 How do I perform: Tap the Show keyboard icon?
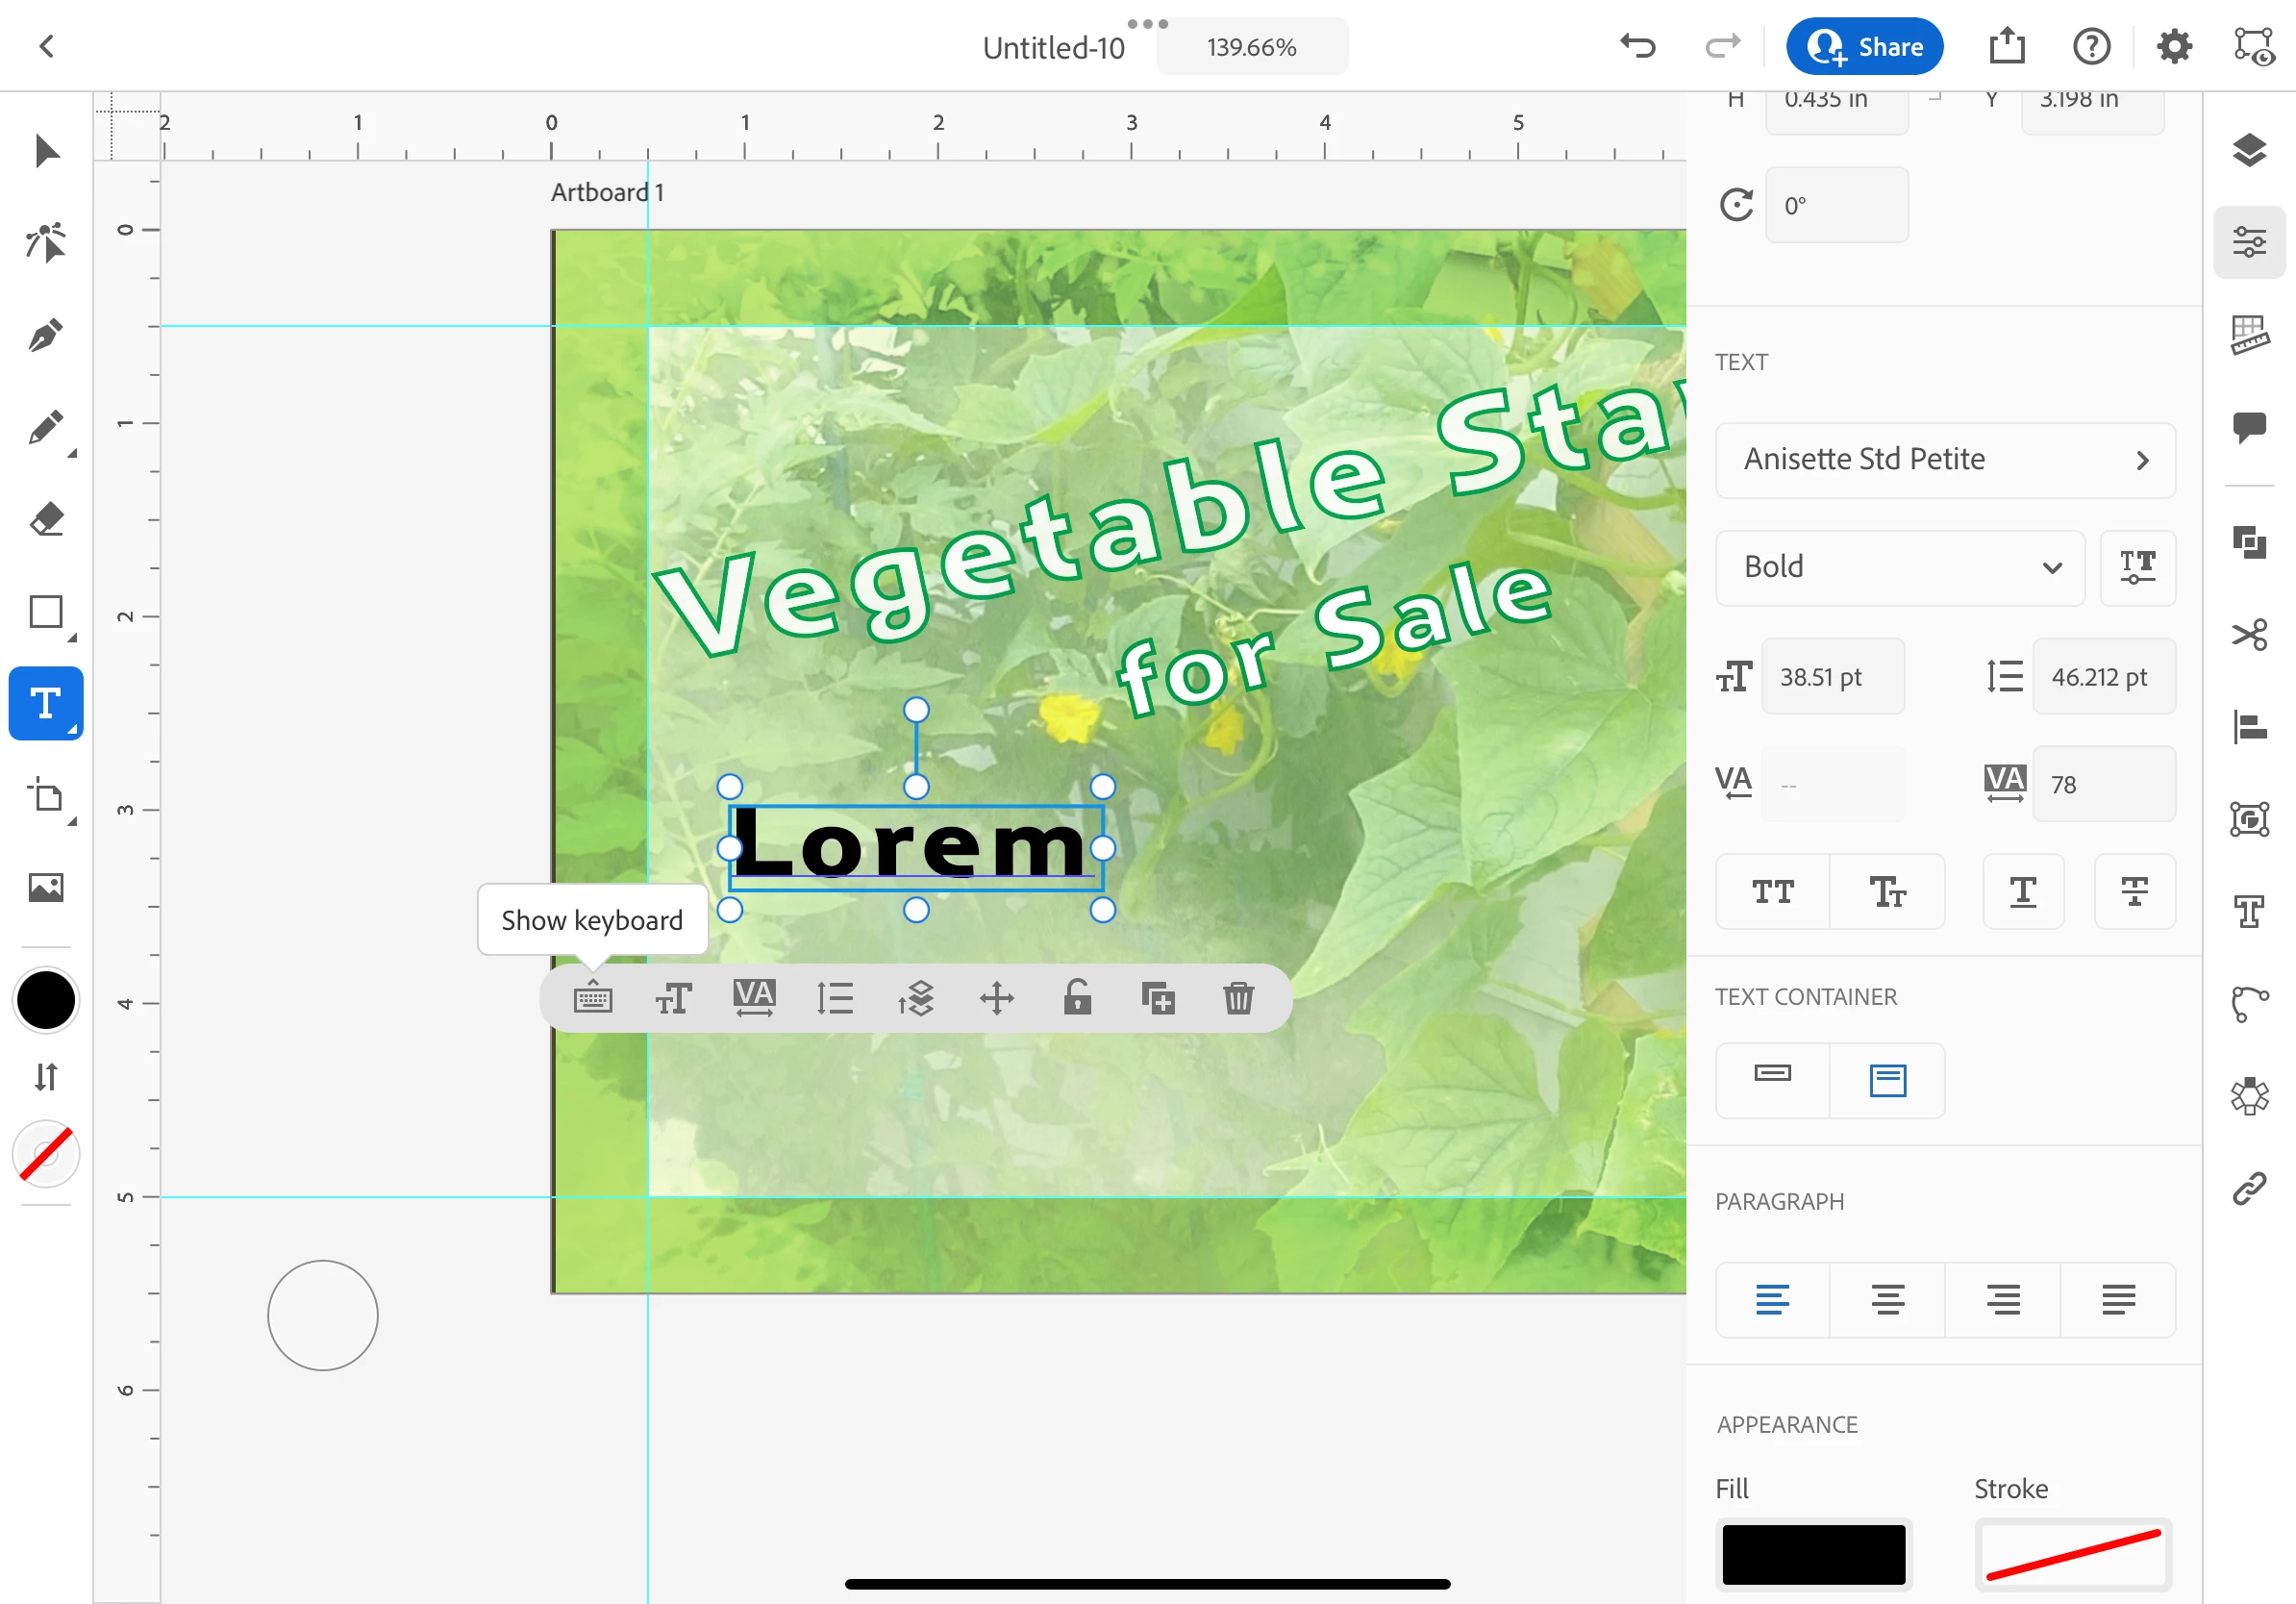pyautogui.click(x=593, y=998)
